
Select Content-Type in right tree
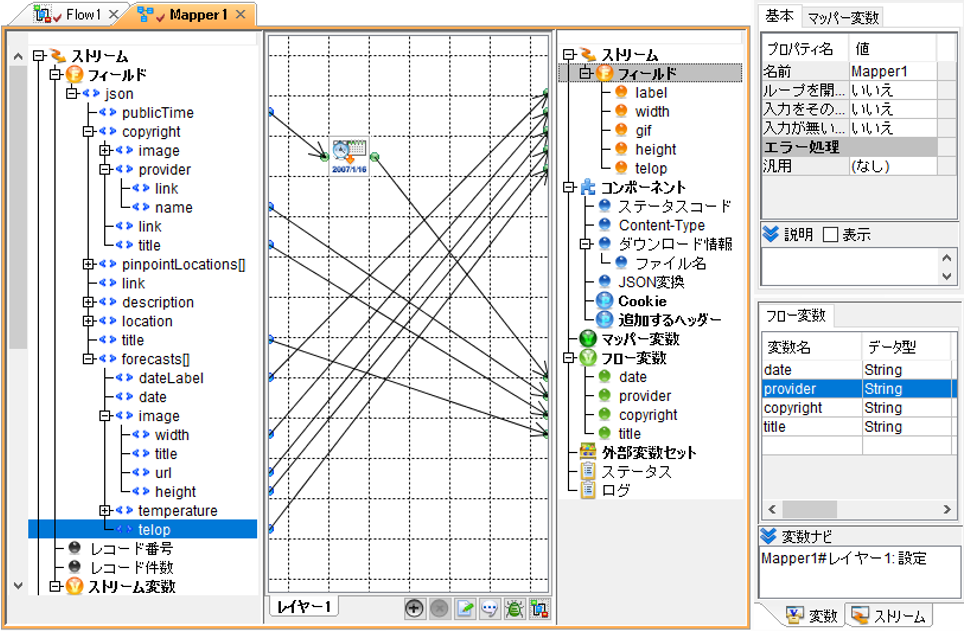[662, 225]
